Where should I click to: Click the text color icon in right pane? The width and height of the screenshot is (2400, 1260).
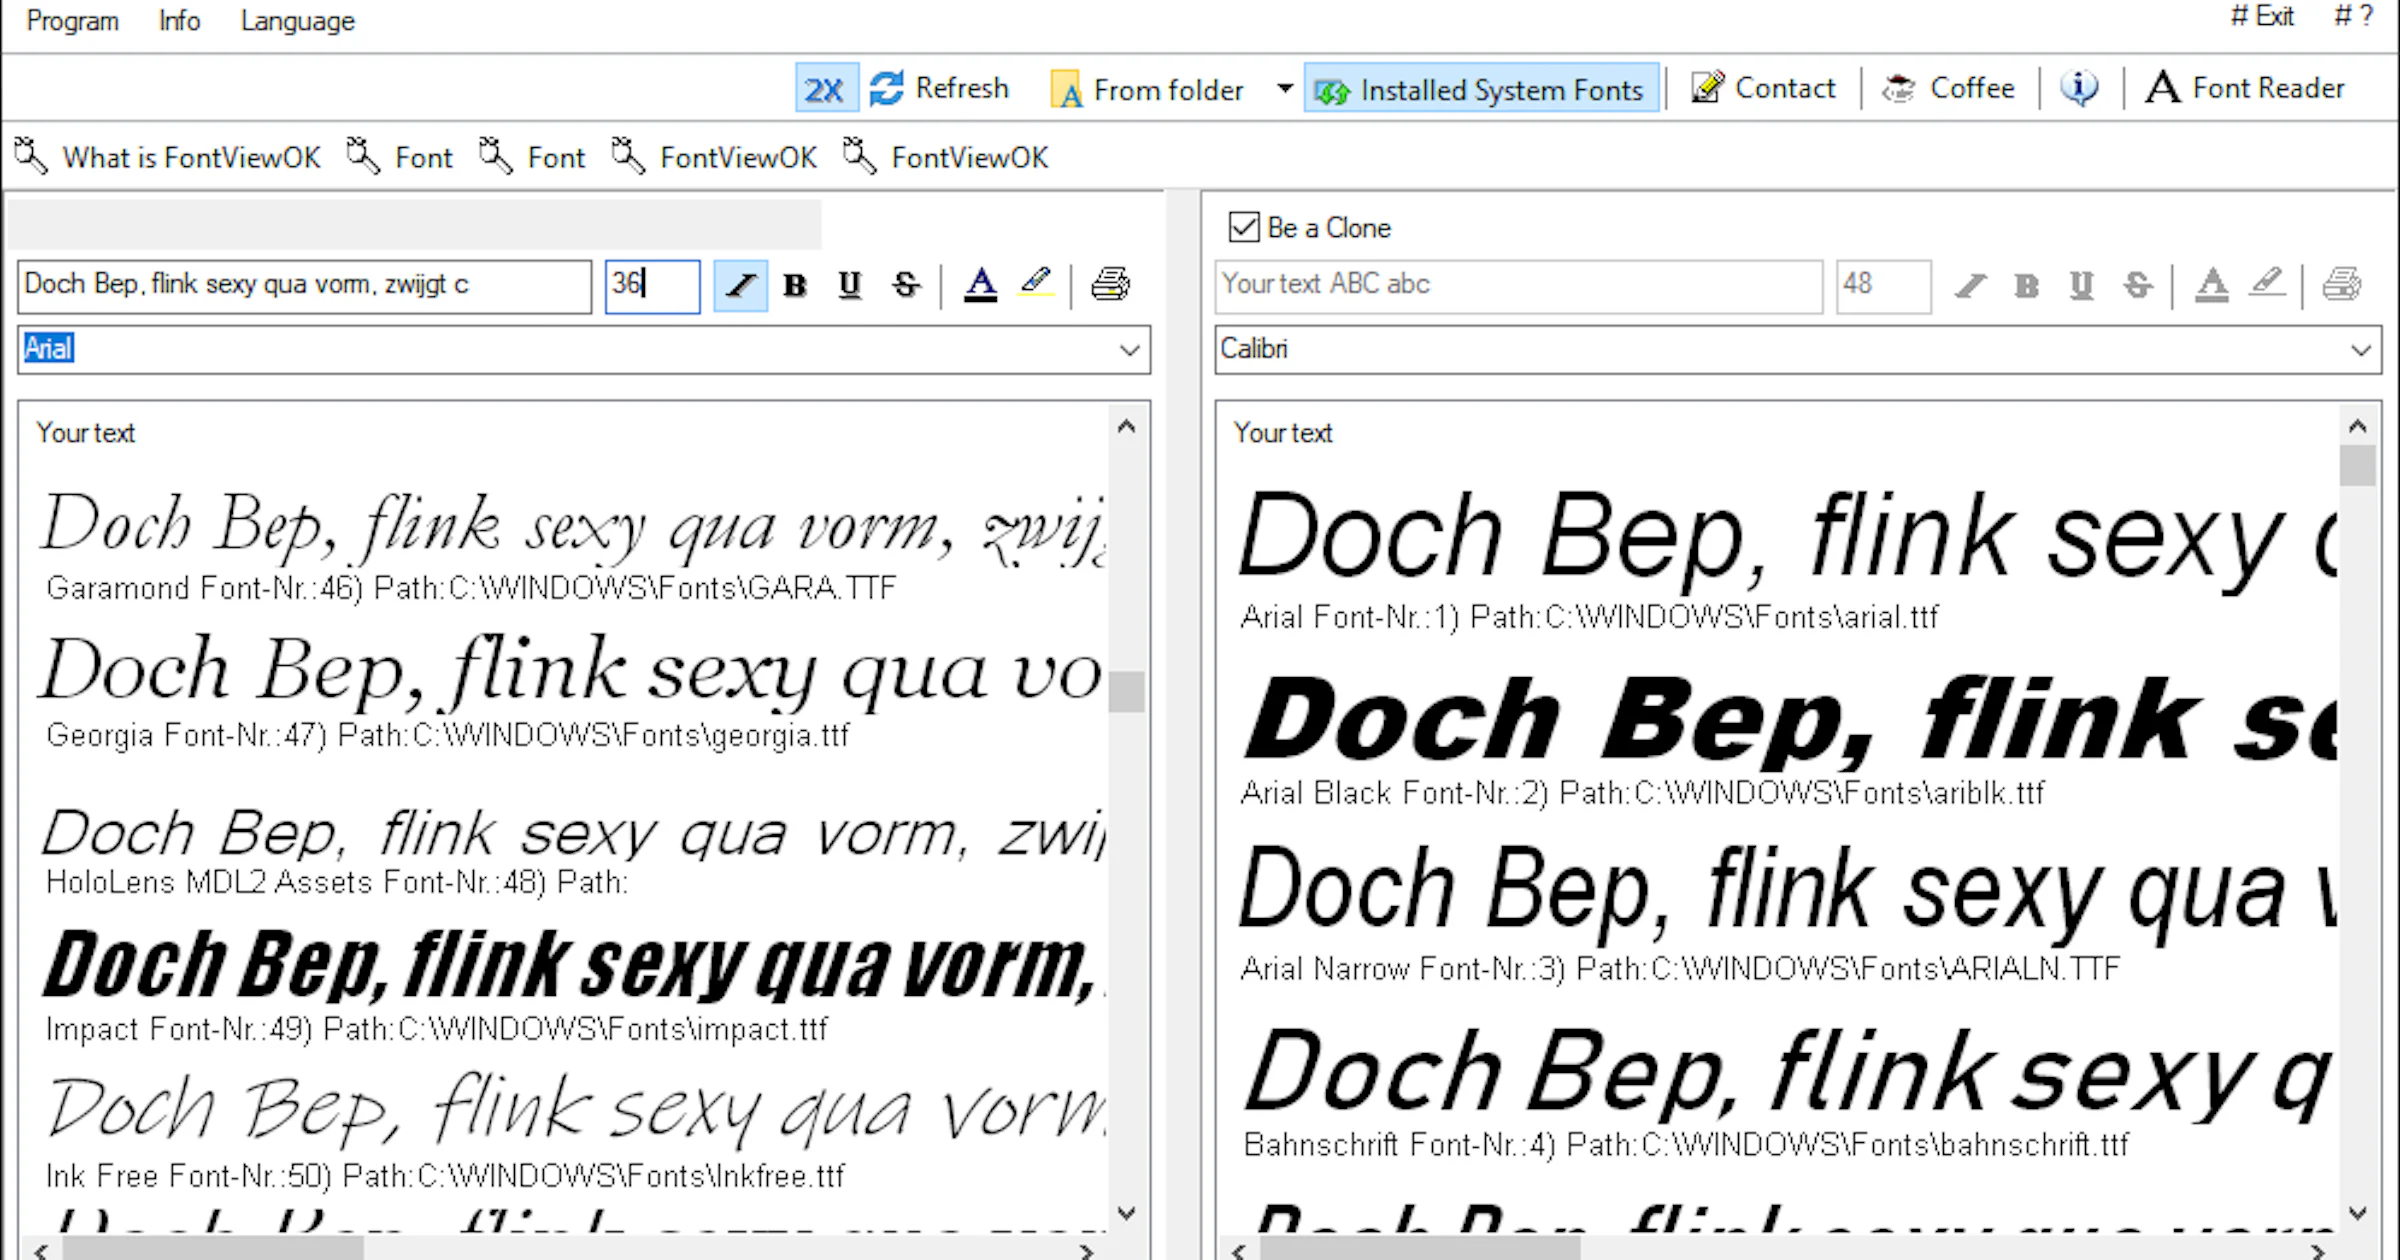2212,286
